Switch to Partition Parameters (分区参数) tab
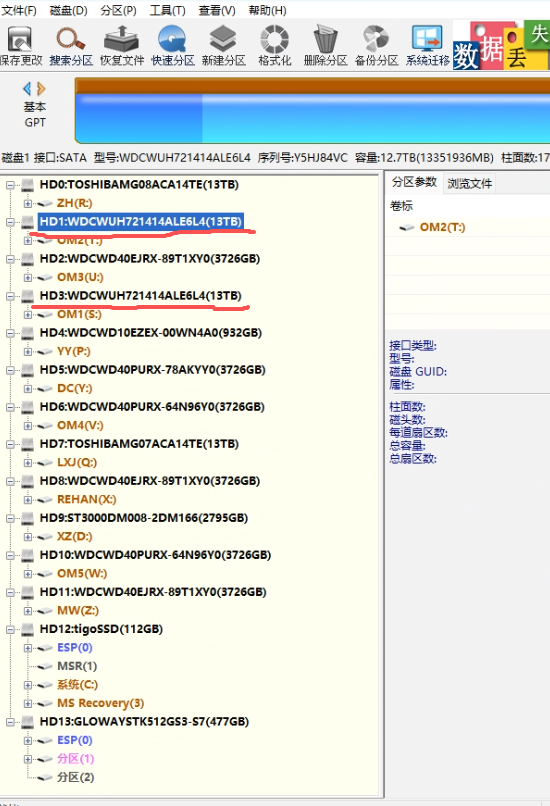This screenshot has height=806, width=550. pos(414,182)
